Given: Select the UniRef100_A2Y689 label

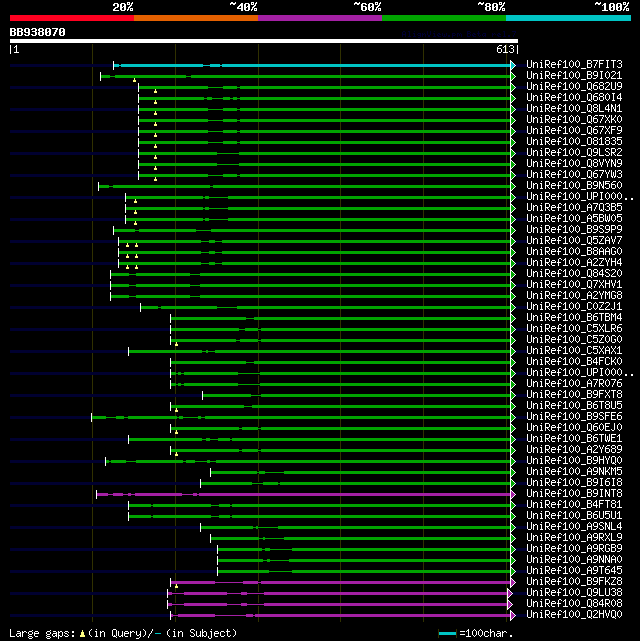Looking at the screenshot, I should click(574, 450).
